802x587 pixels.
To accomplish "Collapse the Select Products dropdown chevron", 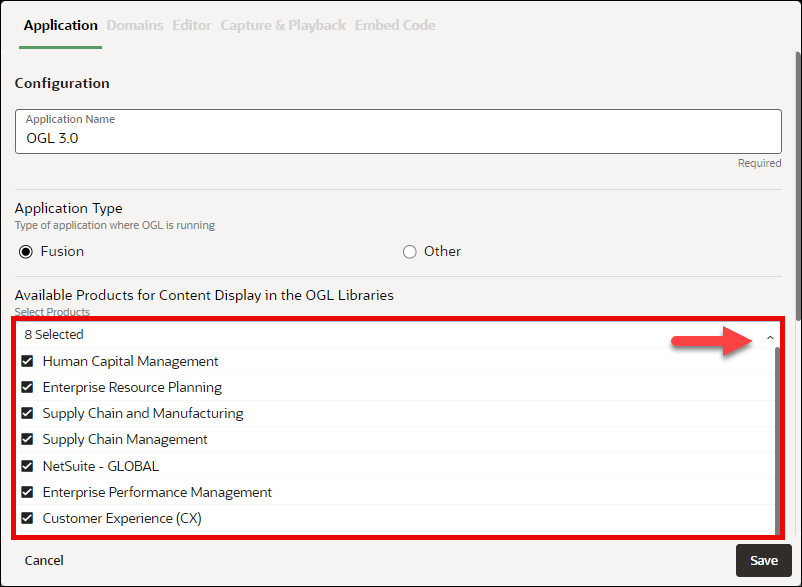I will coord(770,337).
